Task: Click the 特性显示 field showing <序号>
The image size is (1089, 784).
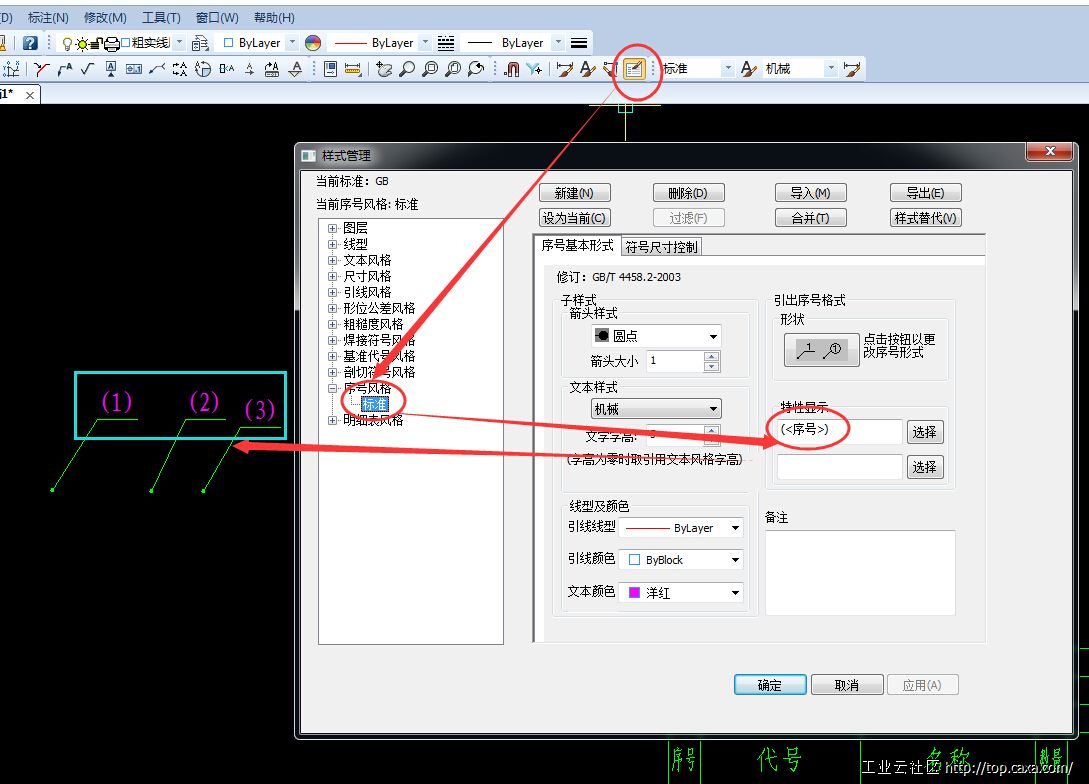Action: pyautogui.click(x=840, y=431)
